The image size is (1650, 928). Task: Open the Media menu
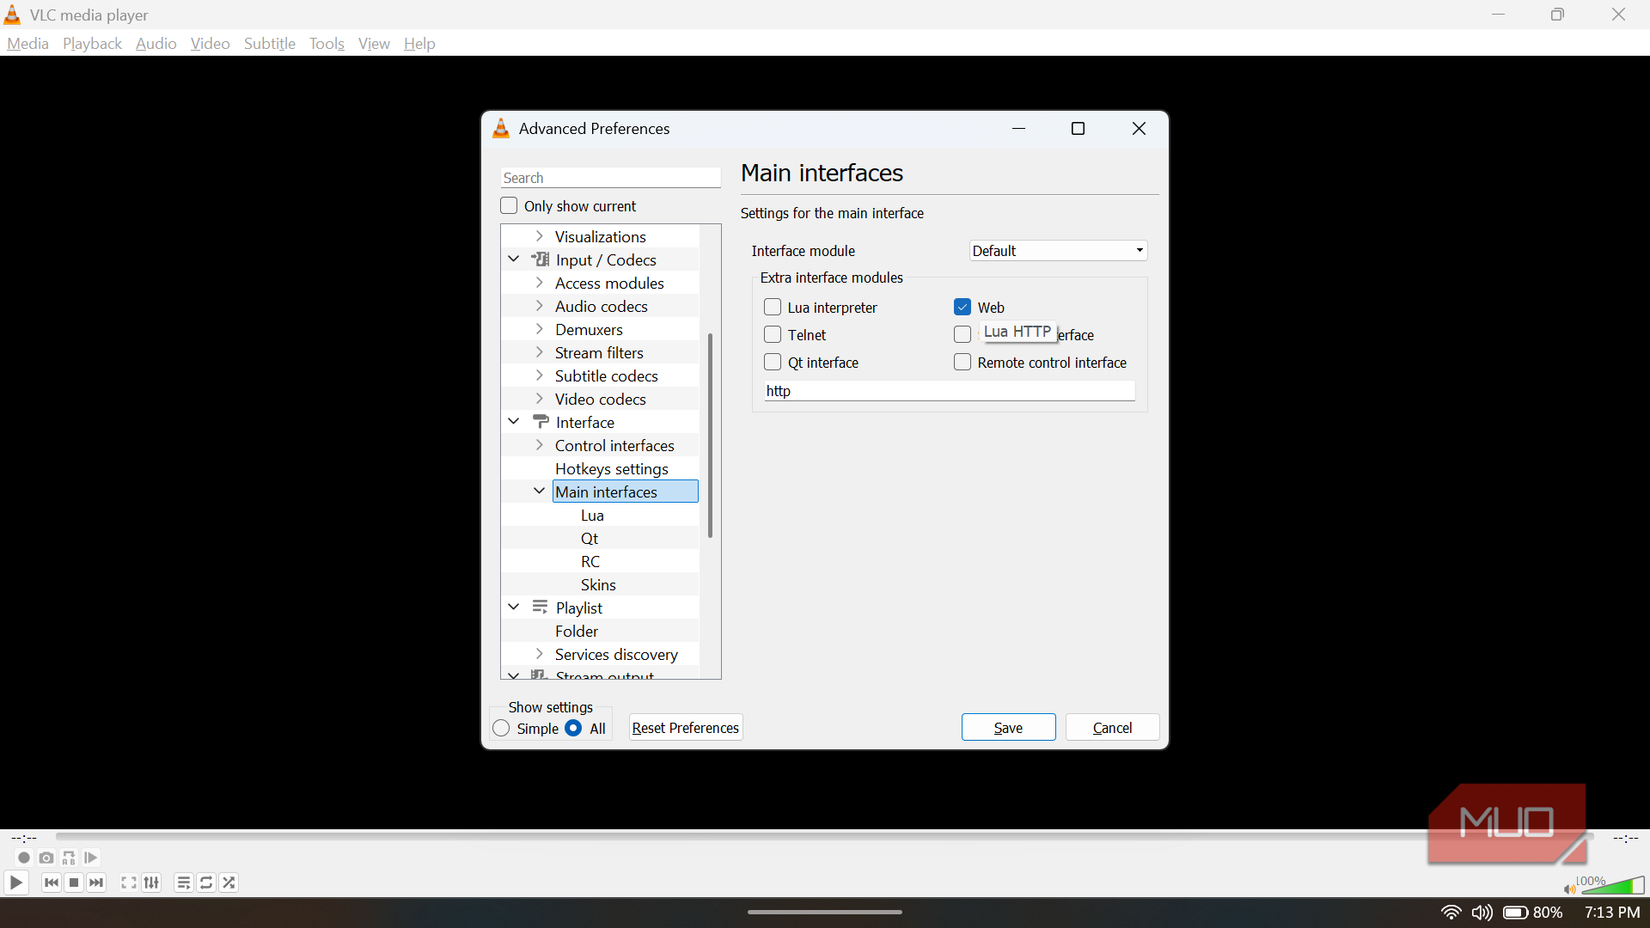pyautogui.click(x=28, y=43)
